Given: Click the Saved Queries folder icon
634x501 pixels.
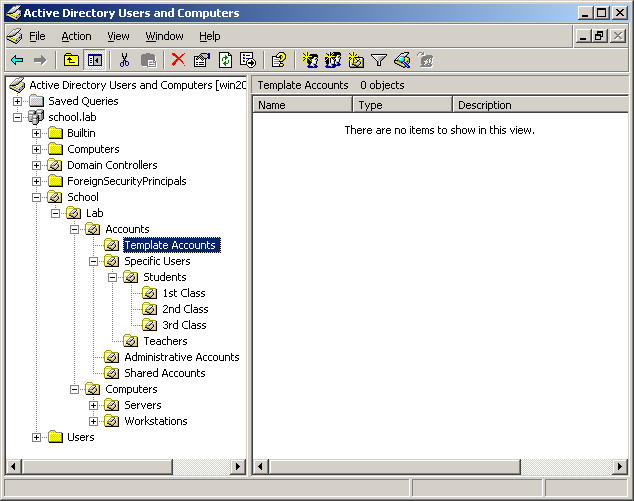Looking at the screenshot, I should (36, 101).
